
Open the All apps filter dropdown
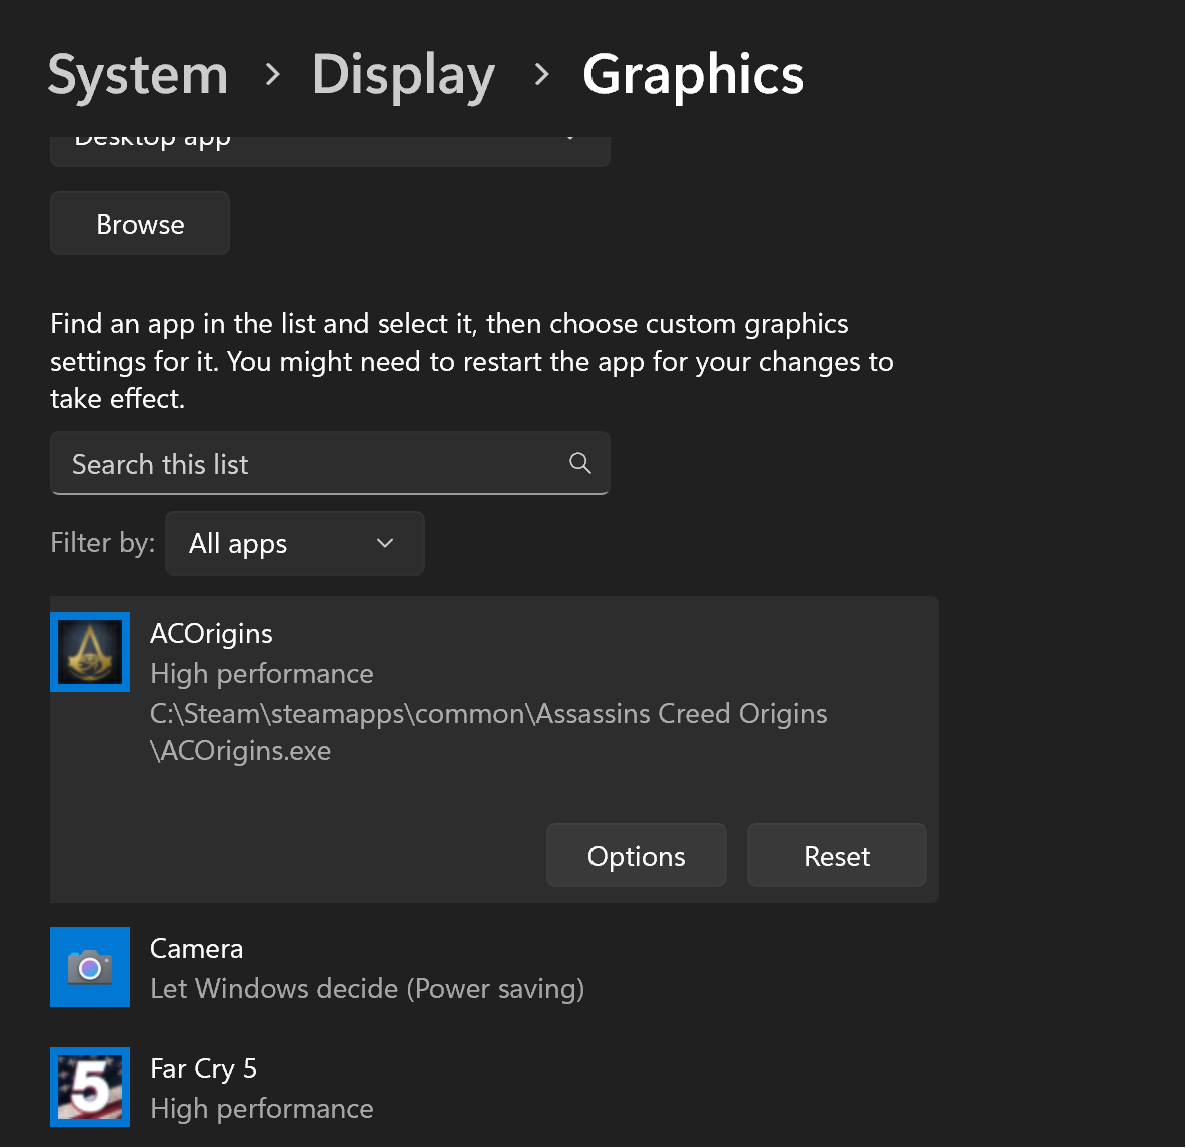(x=295, y=543)
